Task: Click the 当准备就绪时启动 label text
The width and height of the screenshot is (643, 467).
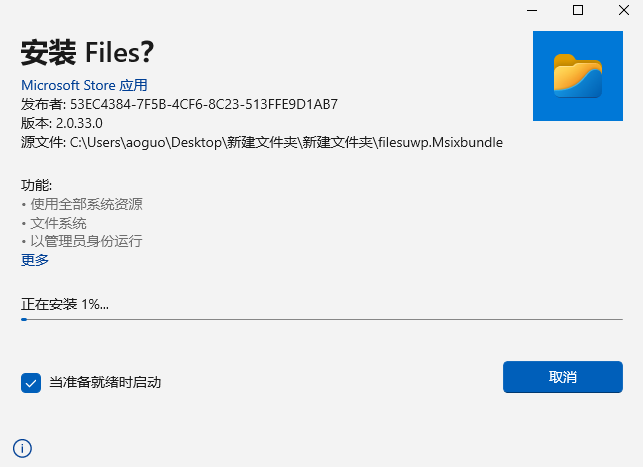Action: coord(105,383)
